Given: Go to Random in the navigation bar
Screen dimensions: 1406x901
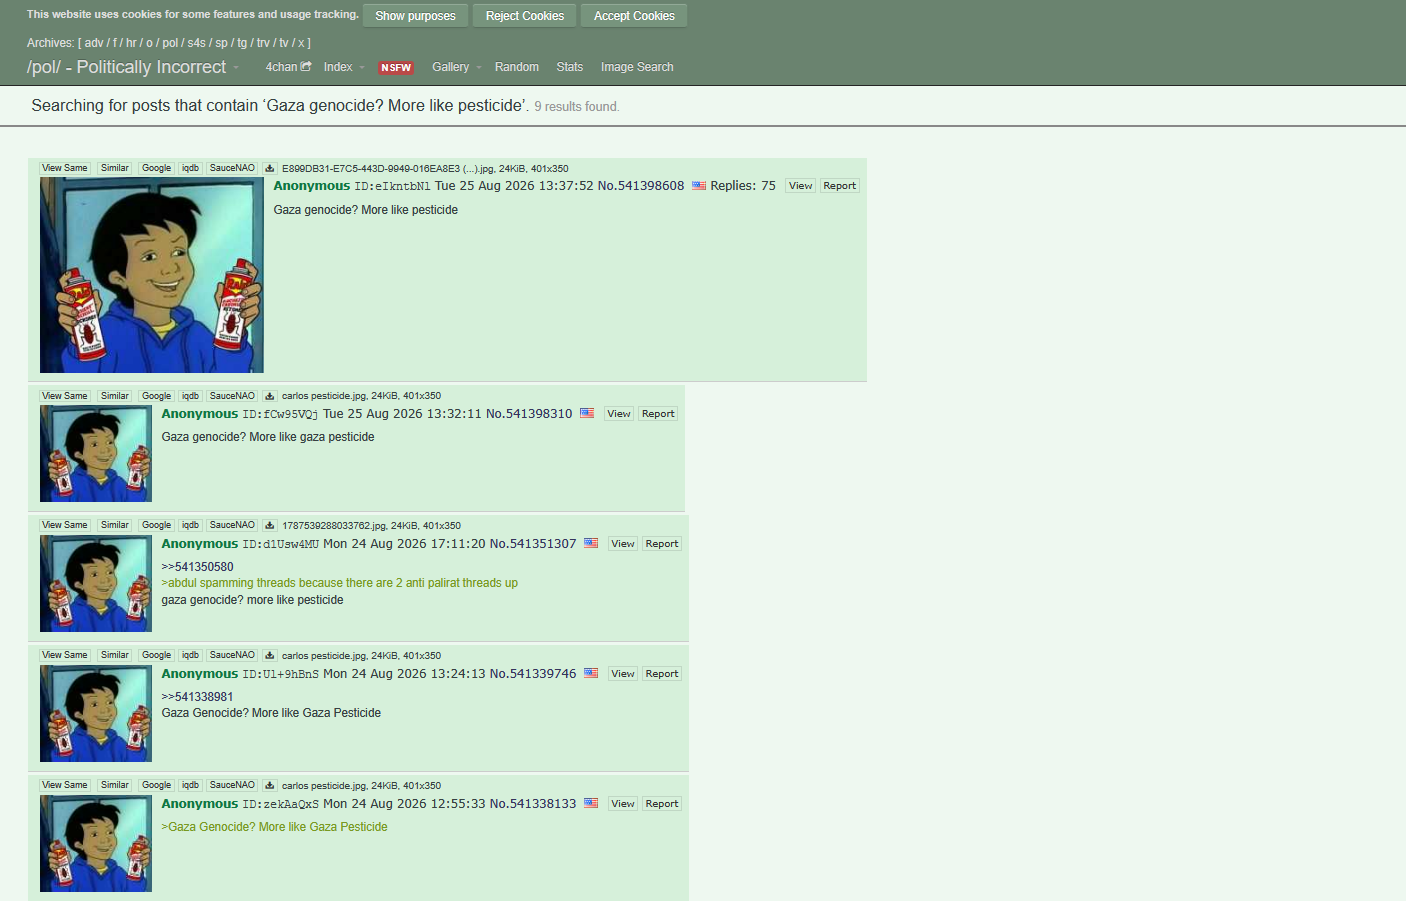Looking at the screenshot, I should 516,67.
